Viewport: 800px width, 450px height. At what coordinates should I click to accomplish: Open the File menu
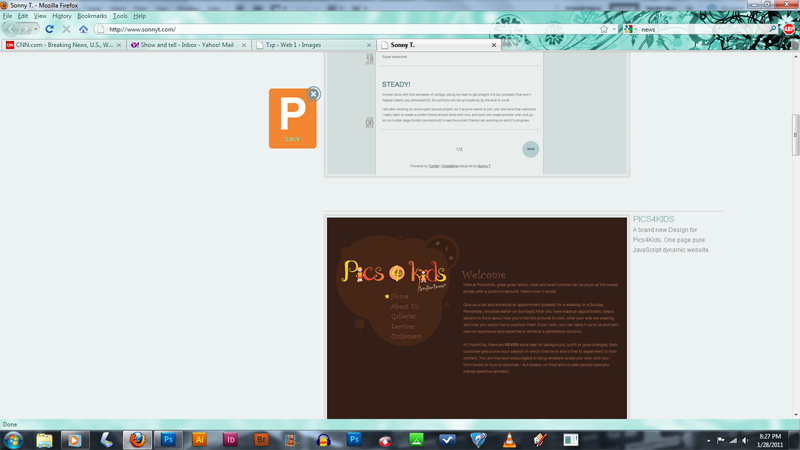(x=7, y=16)
